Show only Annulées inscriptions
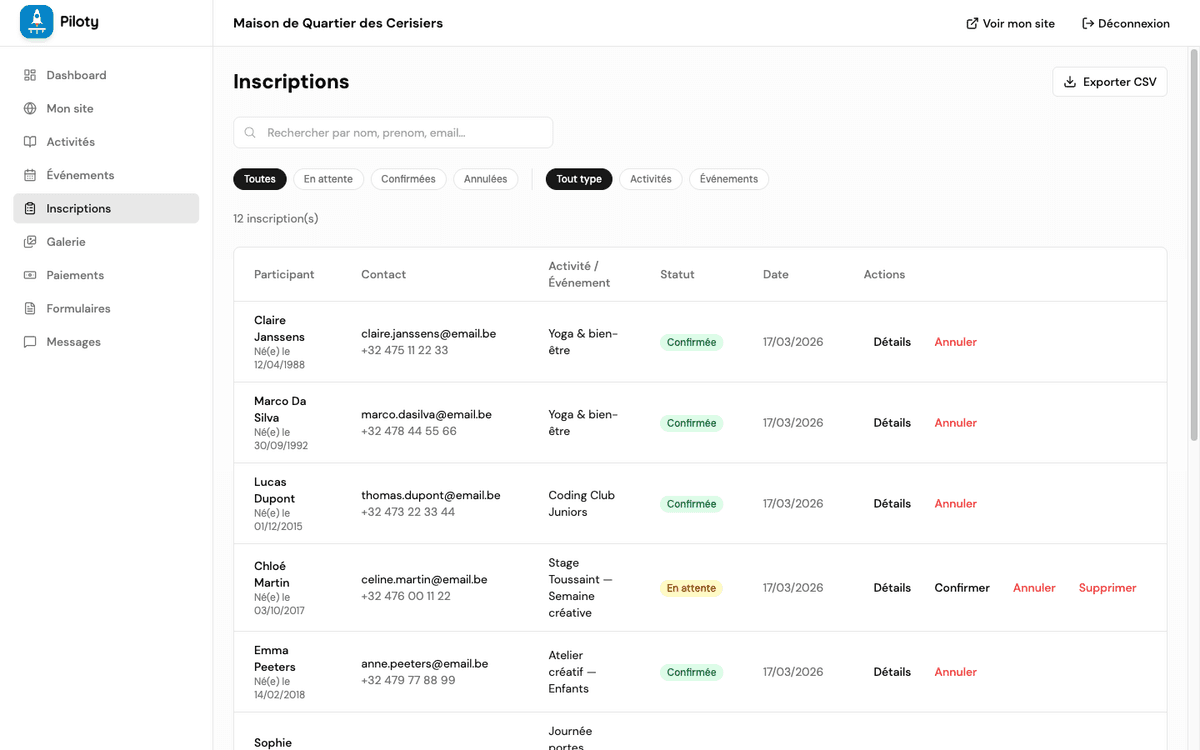The width and height of the screenshot is (1200, 750). pyautogui.click(x=485, y=179)
